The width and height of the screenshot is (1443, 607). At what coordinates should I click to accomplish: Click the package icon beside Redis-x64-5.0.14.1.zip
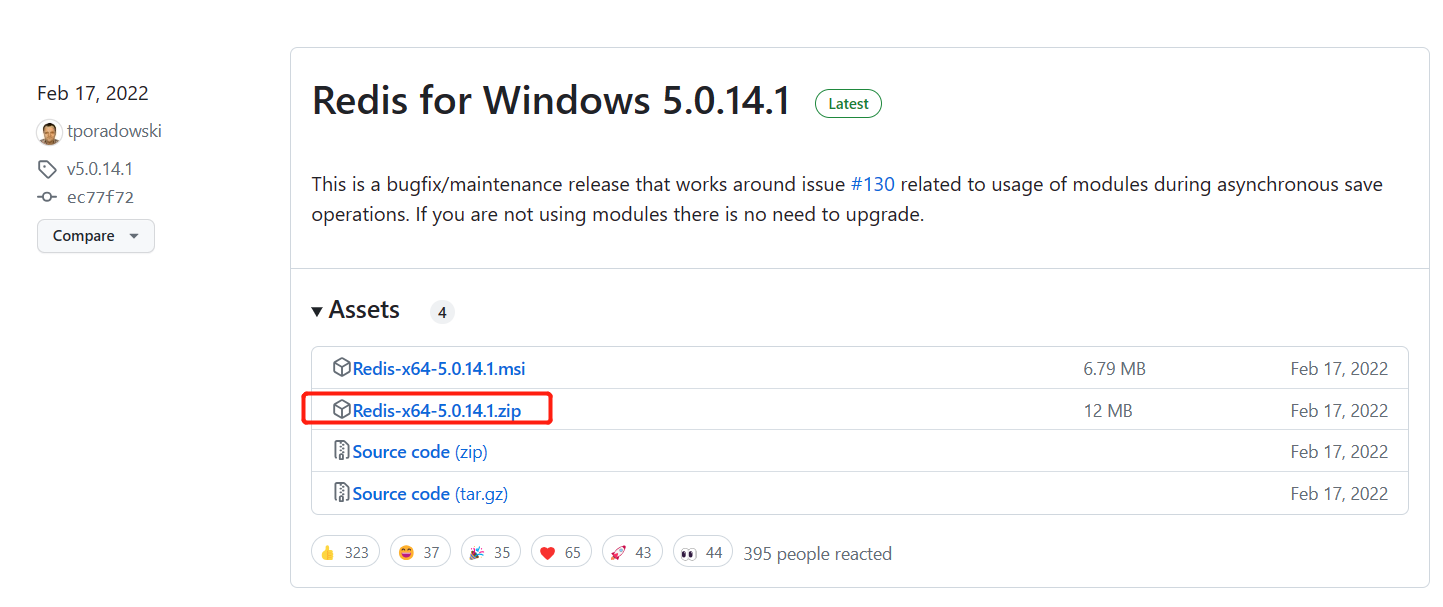coord(341,409)
